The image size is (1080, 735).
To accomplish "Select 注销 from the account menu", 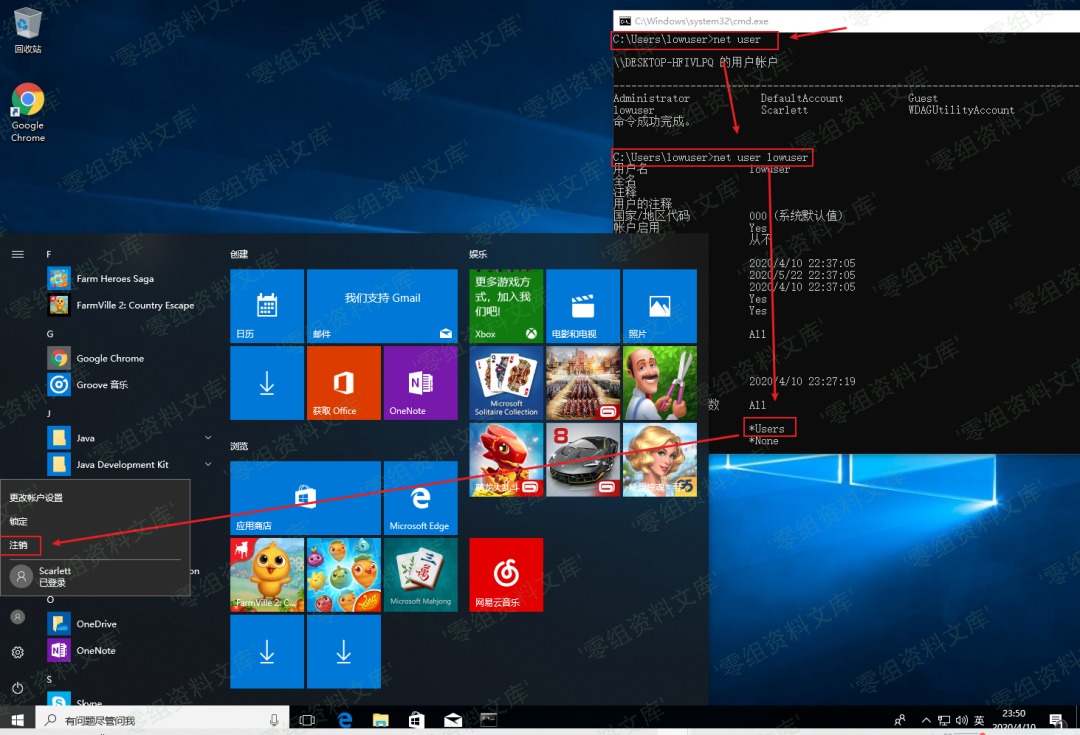I will tap(20, 545).
